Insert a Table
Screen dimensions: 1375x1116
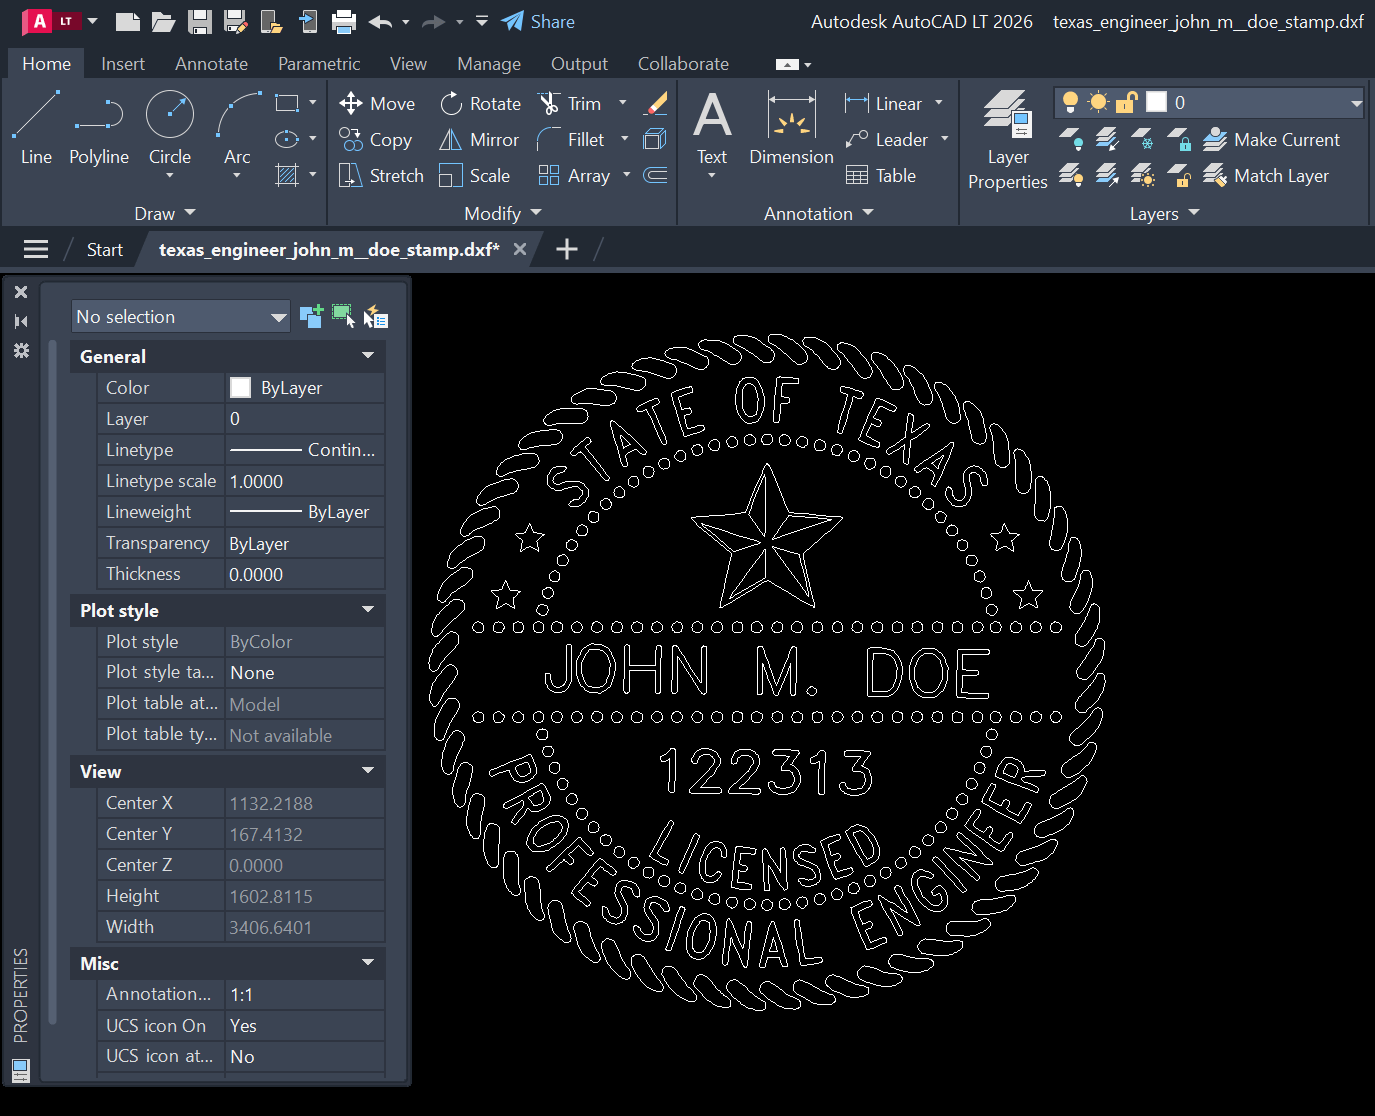coord(880,175)
